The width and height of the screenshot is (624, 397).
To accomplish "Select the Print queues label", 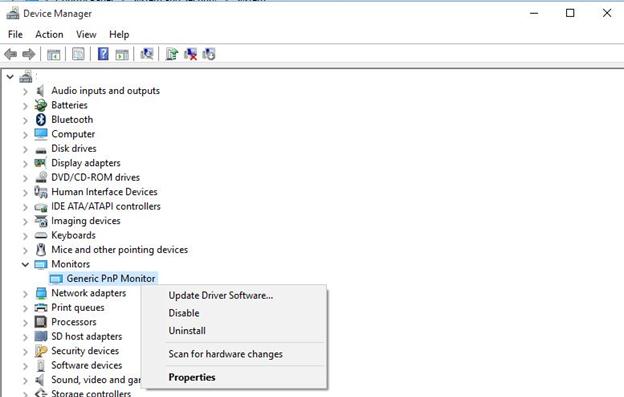I will (78, 307).
